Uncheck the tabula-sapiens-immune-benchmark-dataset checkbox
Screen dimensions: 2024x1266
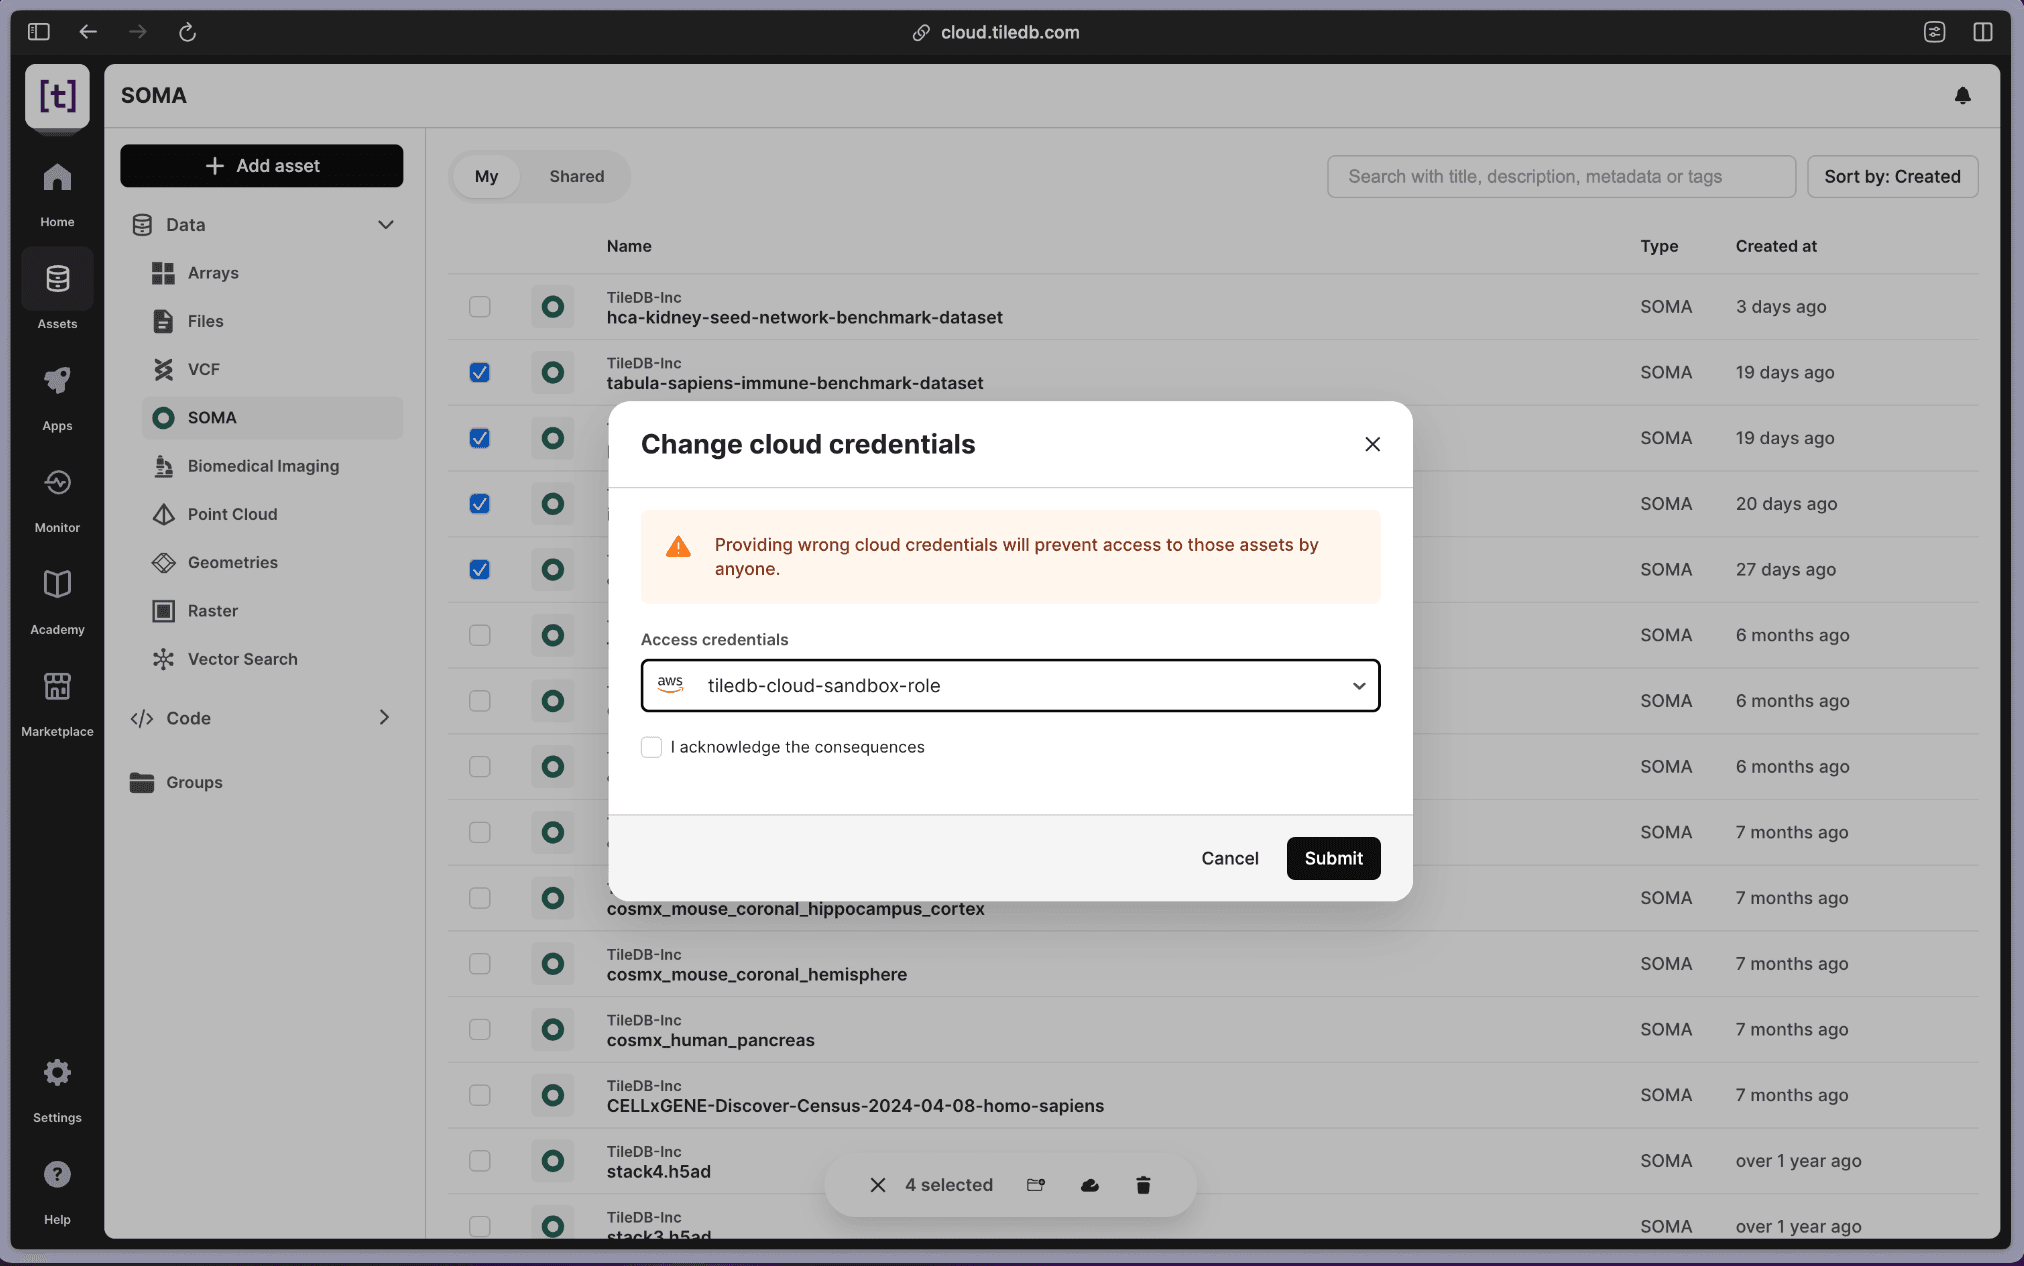pyautogui.click(x=480, y=372)
